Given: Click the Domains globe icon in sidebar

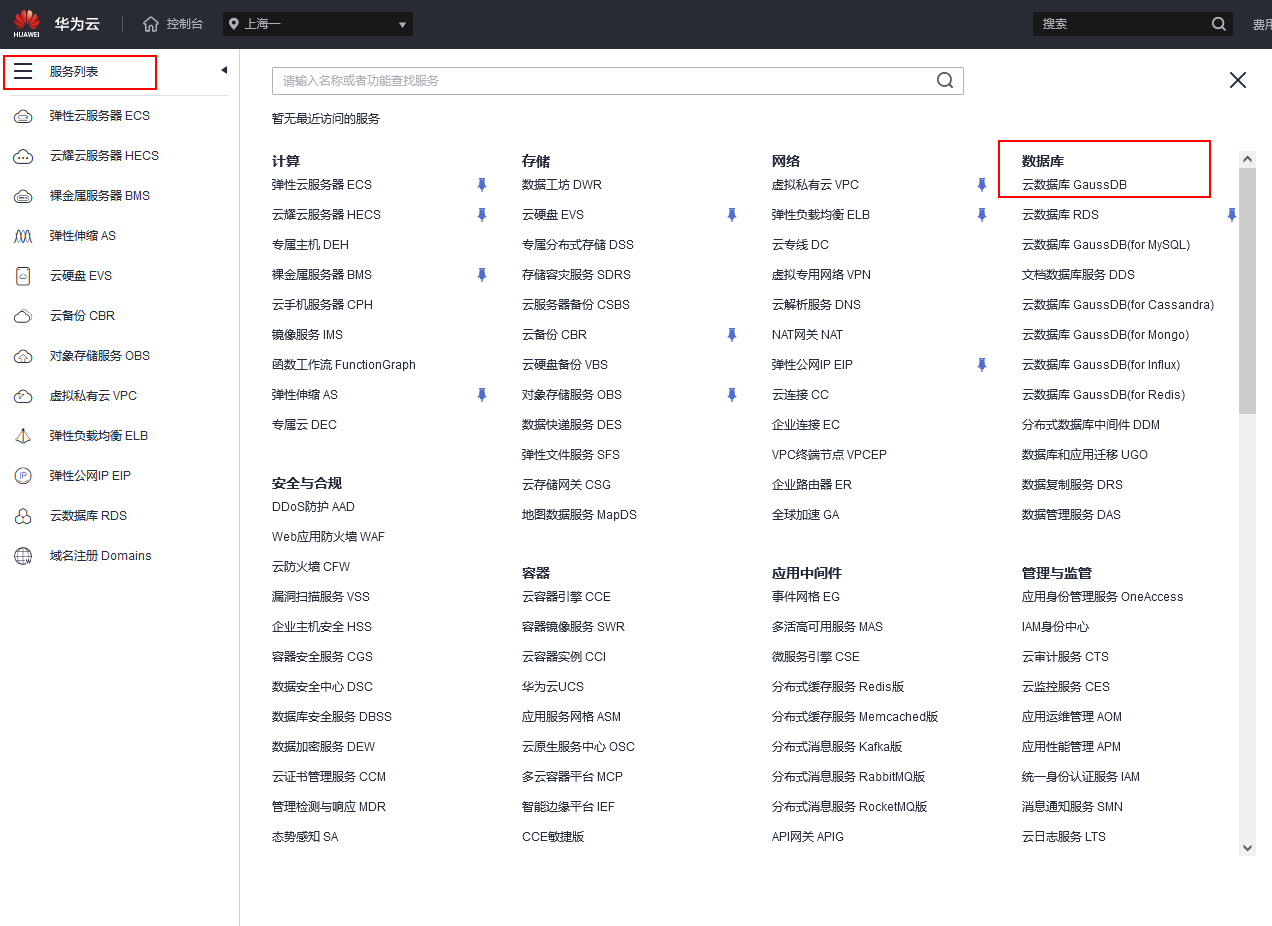Looking at the screenshot, I should 23,556.
